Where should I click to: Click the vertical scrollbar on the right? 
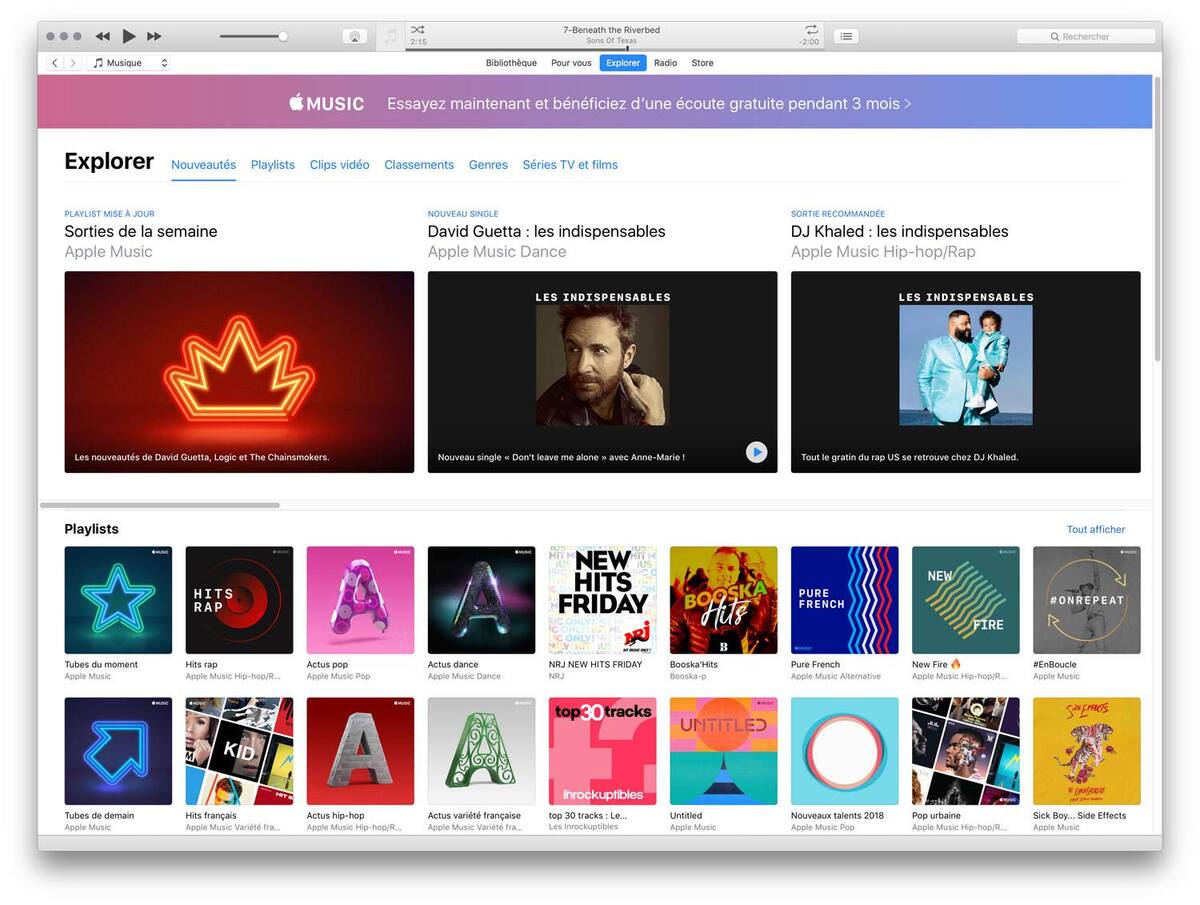(1157, 218)
